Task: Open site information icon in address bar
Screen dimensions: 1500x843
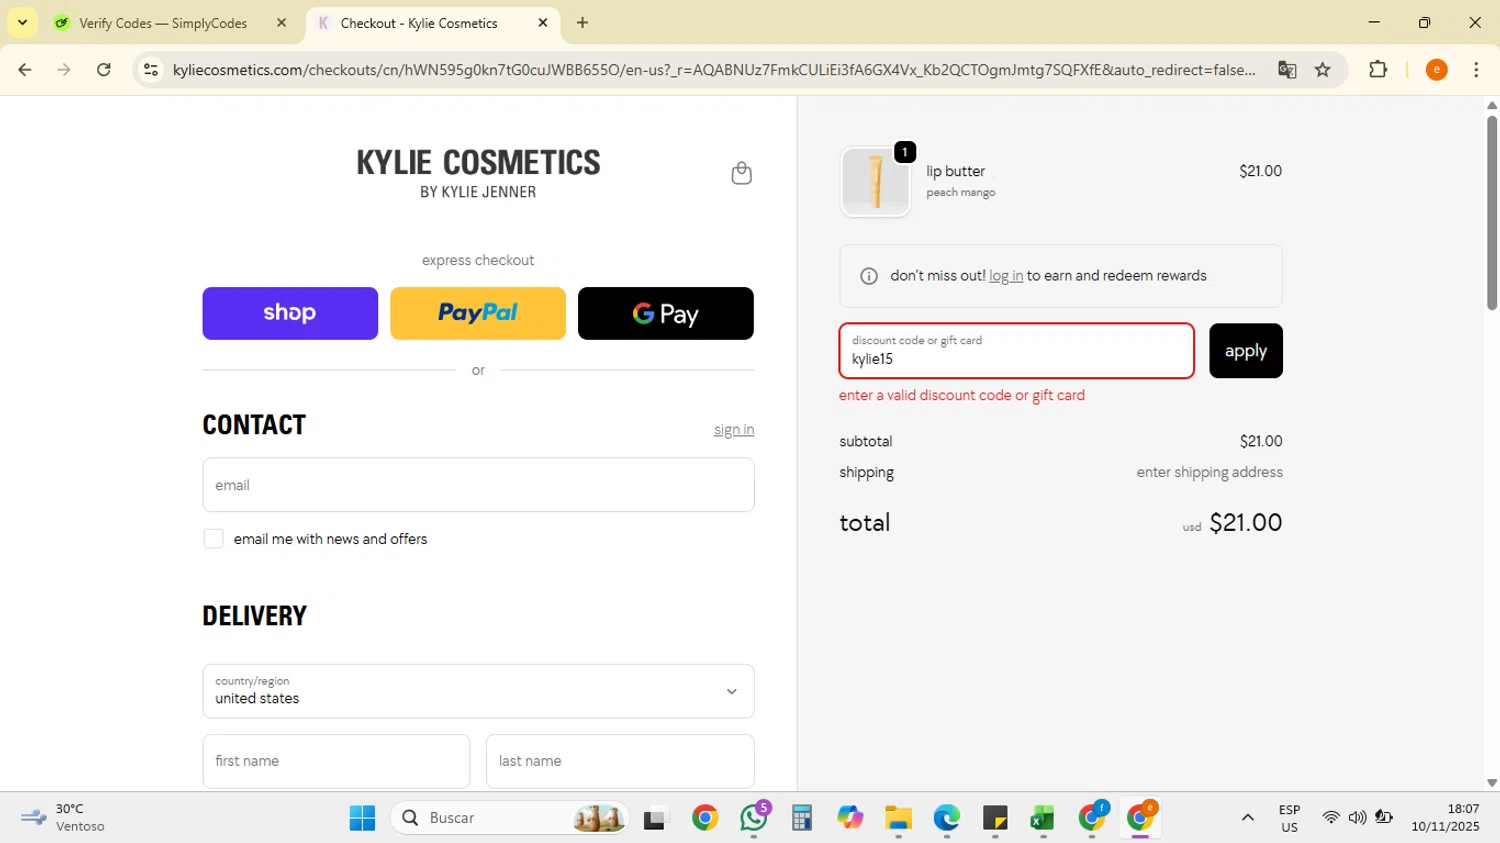Action: 151,70
